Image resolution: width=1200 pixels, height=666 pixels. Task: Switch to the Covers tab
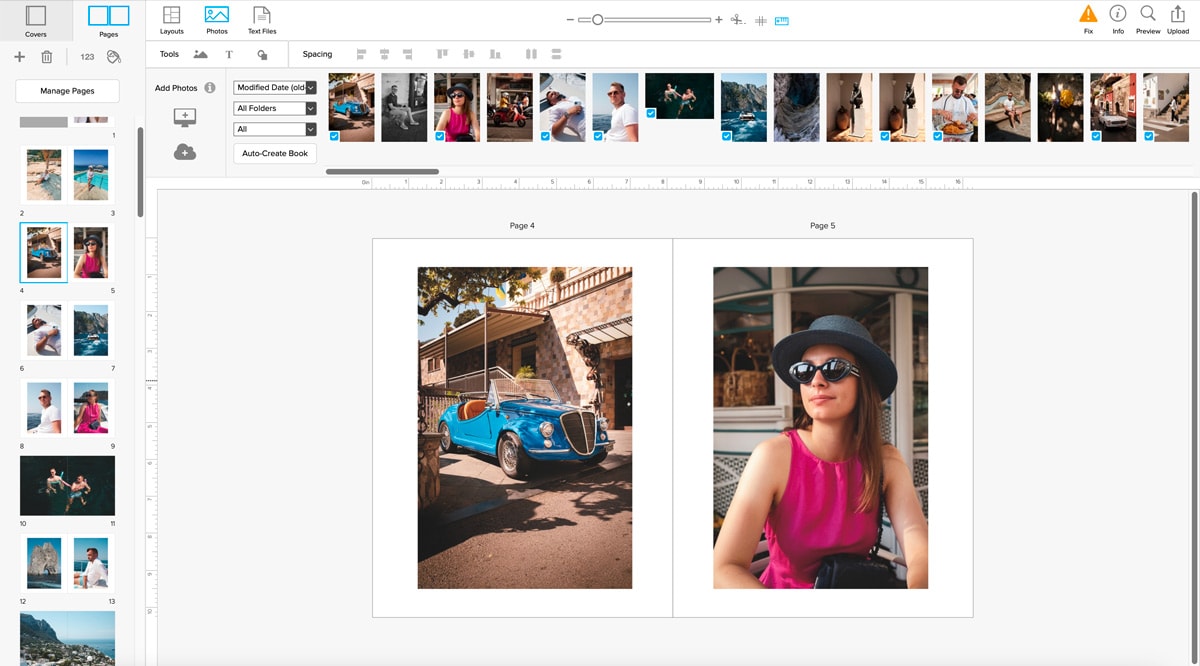tap(36, 20)
